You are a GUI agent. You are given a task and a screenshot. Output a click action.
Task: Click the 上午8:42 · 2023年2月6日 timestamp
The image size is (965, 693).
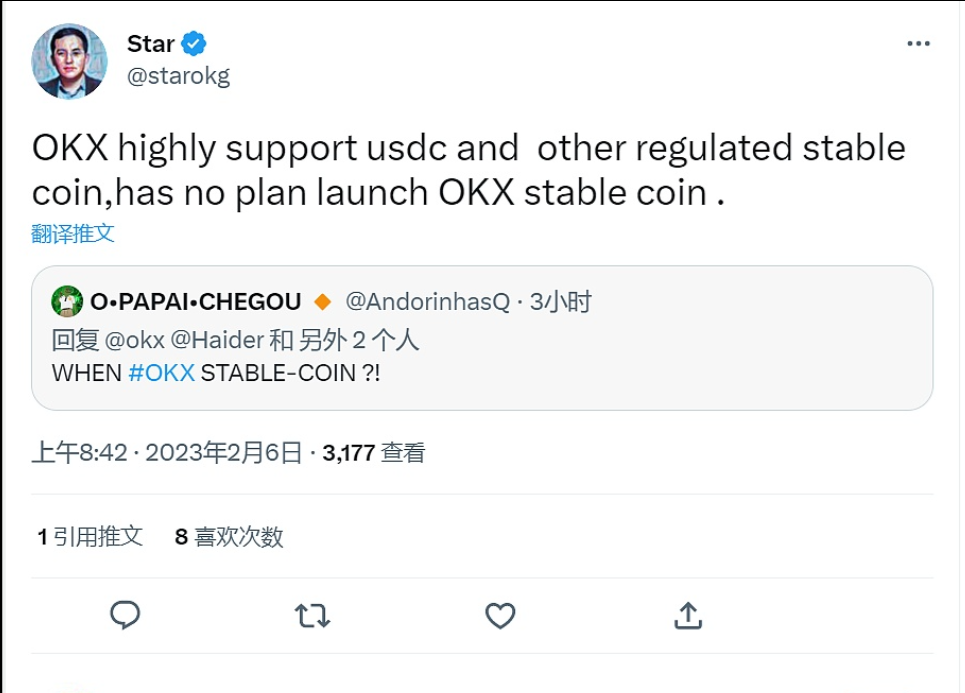[167, 453]
